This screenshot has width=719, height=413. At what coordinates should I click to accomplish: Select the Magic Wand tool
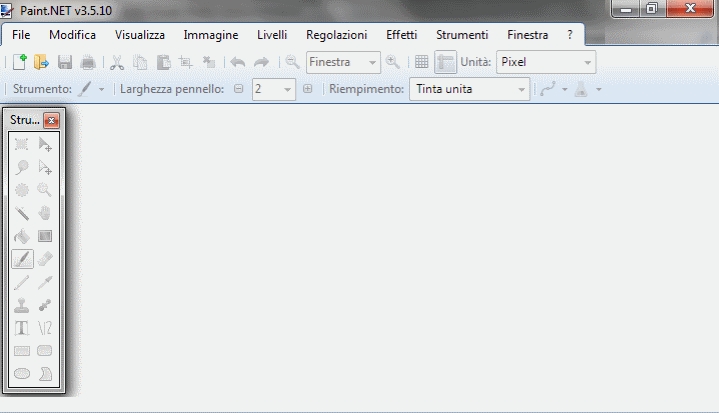[x=22, y=213]
